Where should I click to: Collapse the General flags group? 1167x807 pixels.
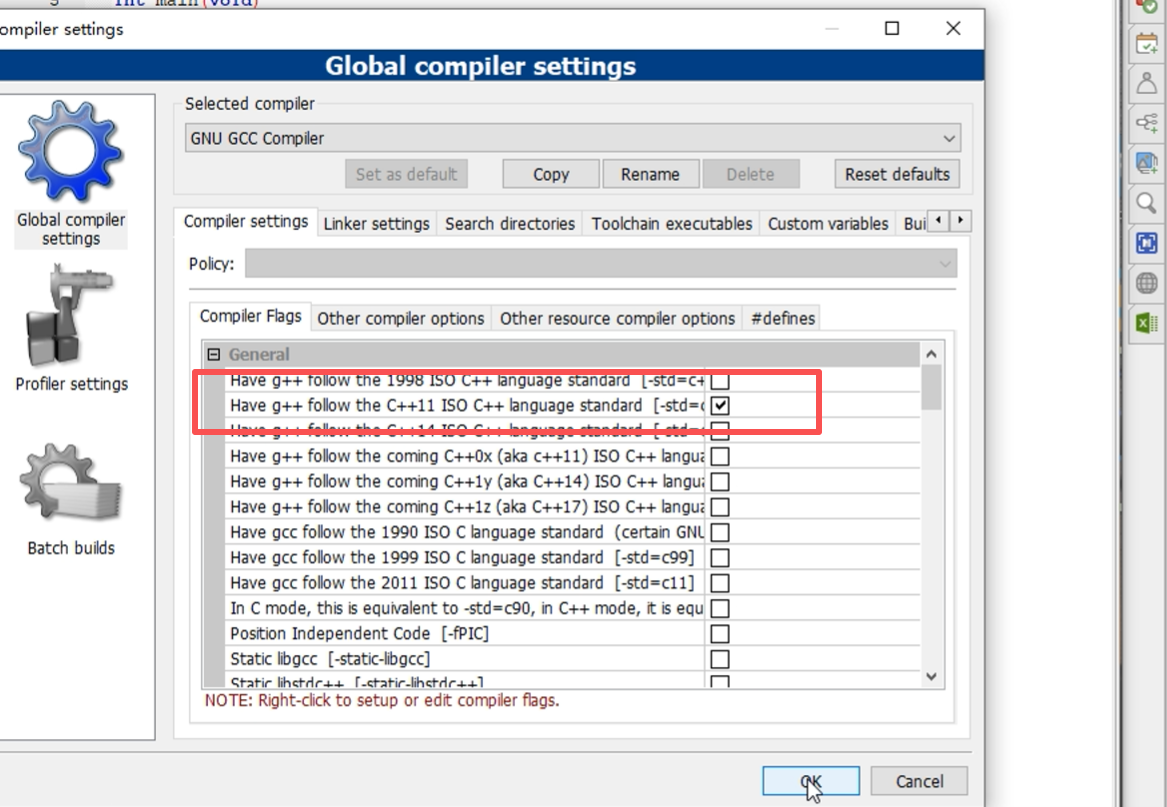(214, 354)
